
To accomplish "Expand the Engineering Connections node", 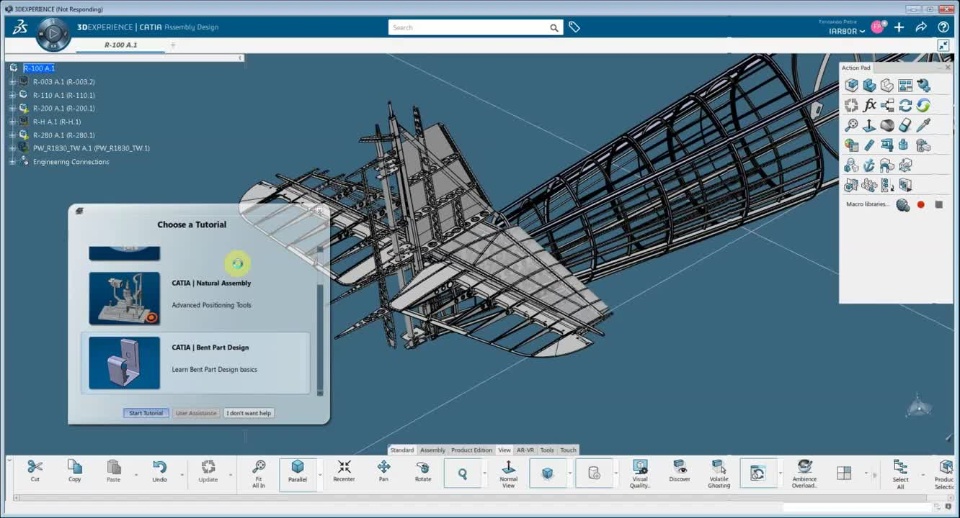I will (12, 162).
